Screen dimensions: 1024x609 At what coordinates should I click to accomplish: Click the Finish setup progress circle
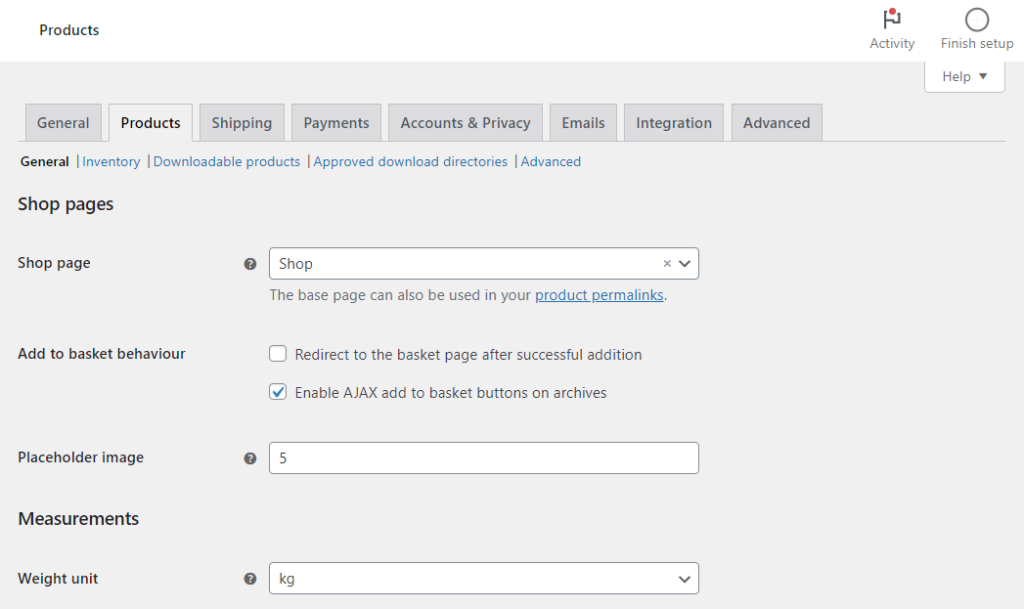pos(975,20)
